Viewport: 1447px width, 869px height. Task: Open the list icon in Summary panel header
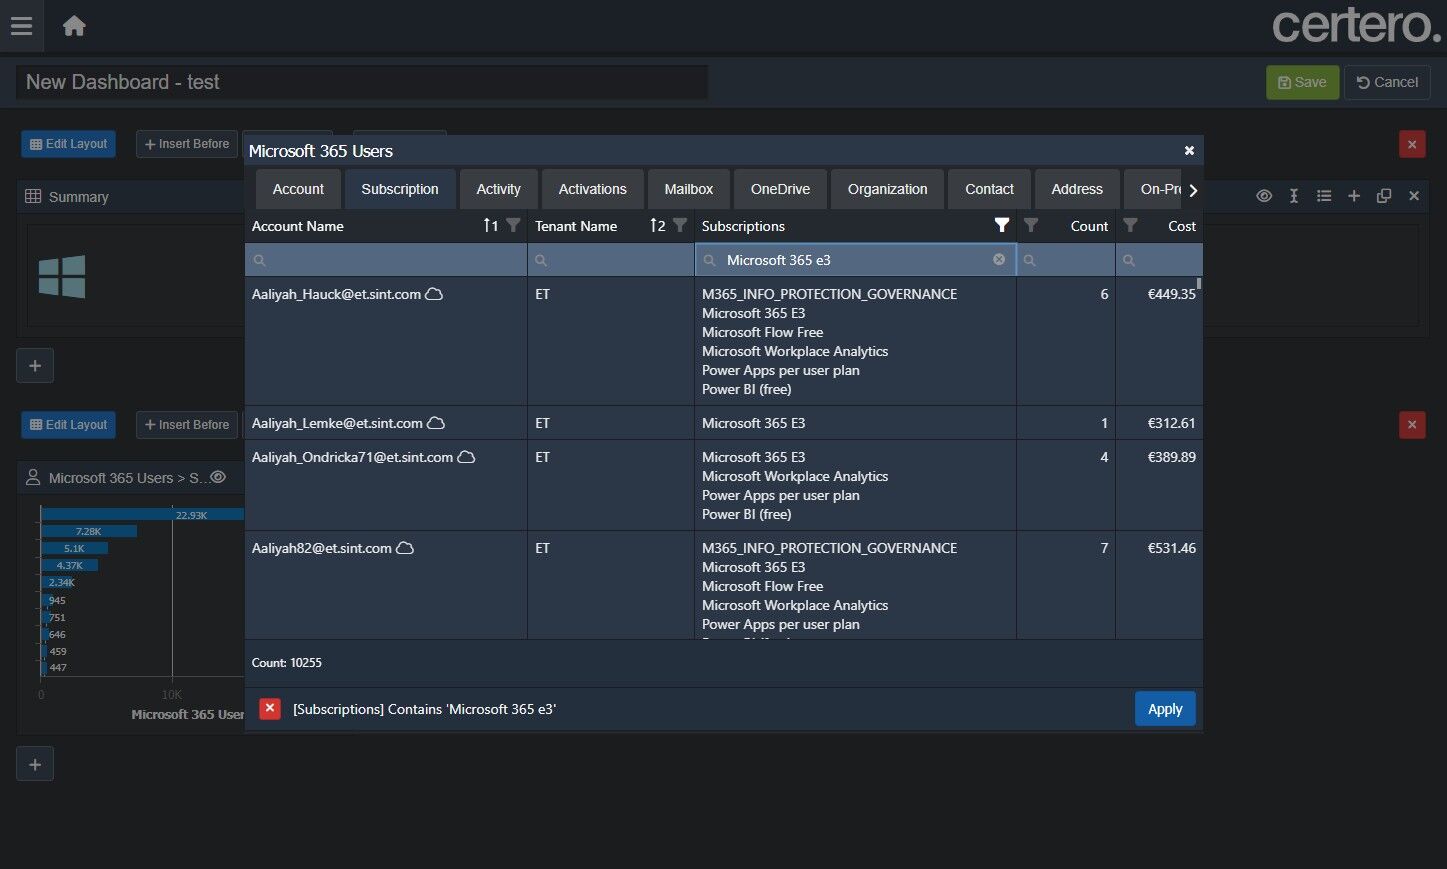pyautogui.click(x=1324, y=196)
